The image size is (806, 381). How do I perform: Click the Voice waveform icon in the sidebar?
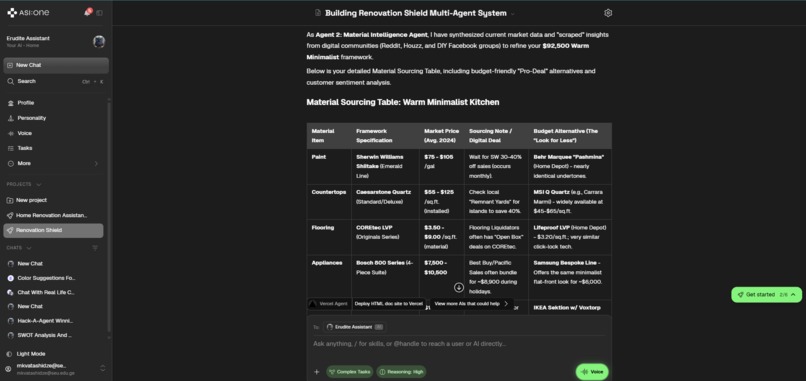(10, 133)
